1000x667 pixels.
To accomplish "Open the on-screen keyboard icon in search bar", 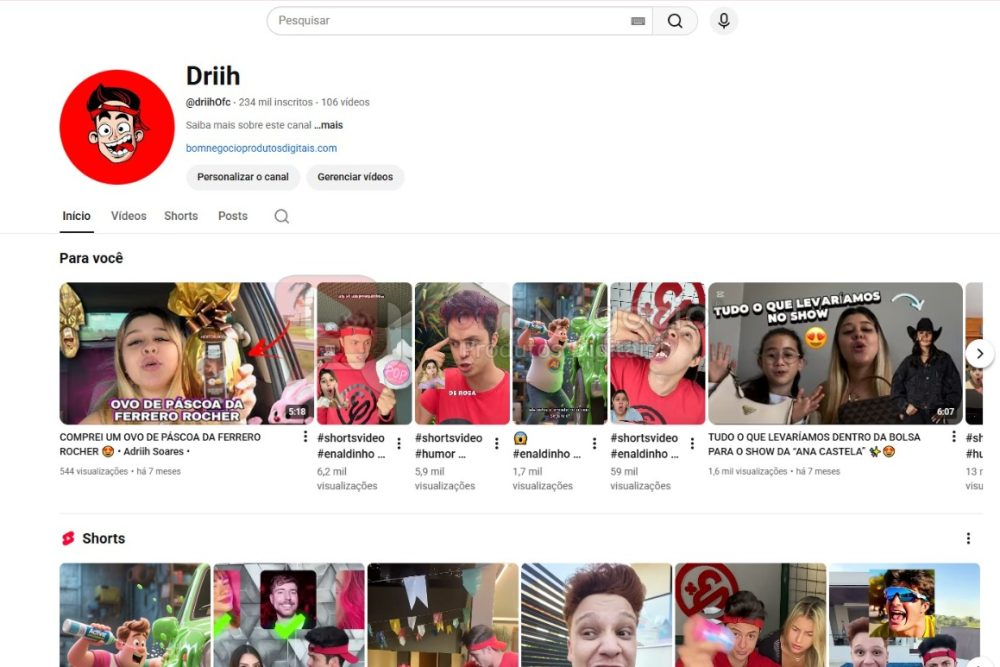I will (637, 19).
